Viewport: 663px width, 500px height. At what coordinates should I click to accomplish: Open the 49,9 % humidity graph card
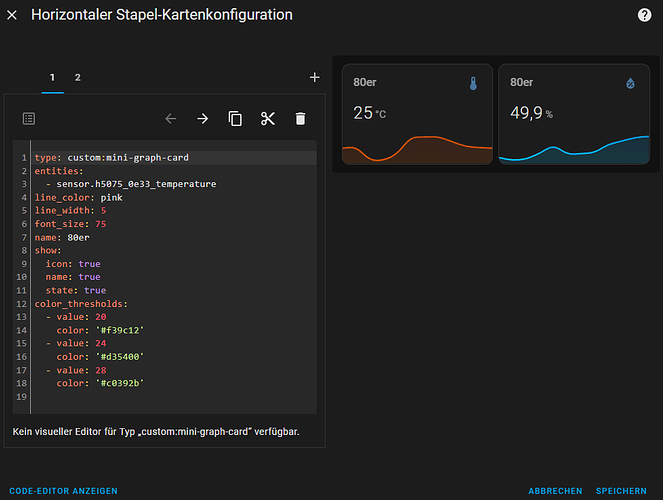[573, 115]
